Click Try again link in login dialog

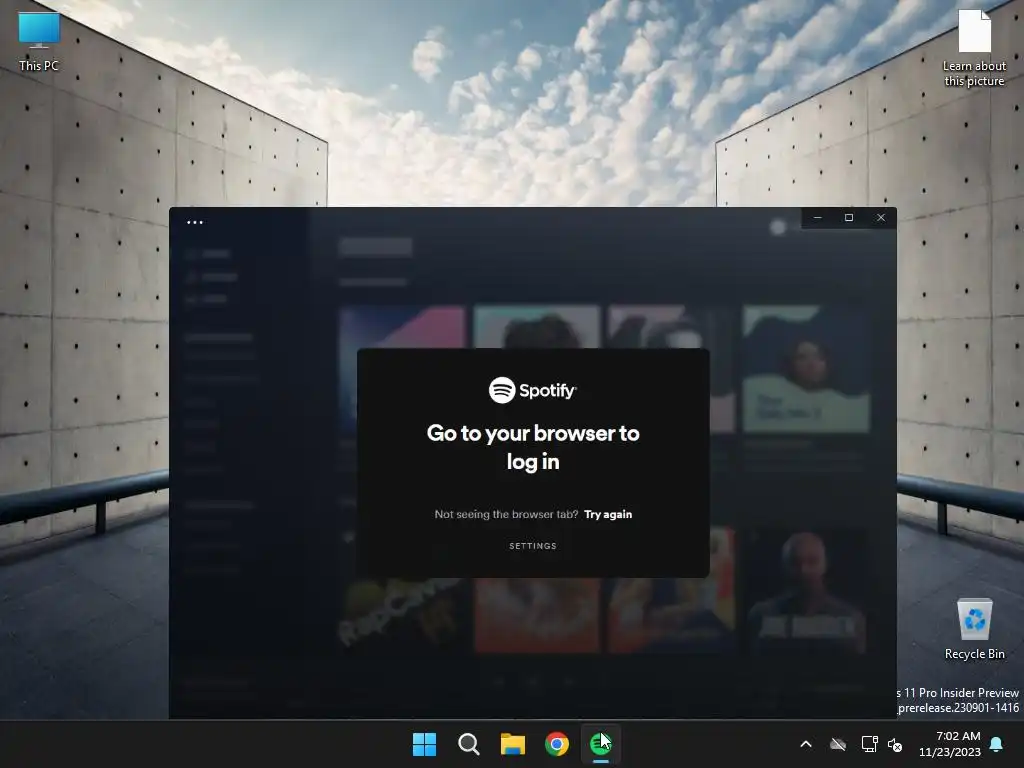[x=607, y=515]
